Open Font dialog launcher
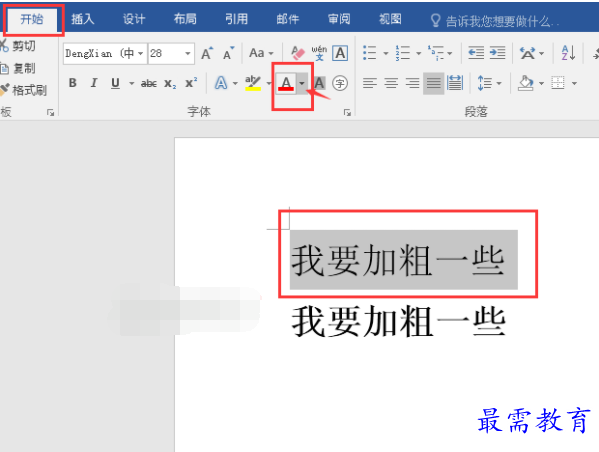 click(x=347, y=112)
